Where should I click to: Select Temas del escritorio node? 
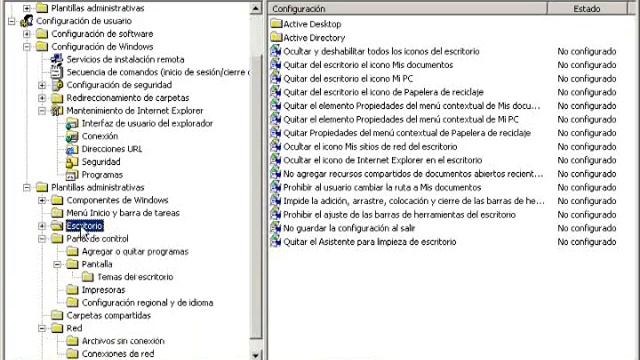click(135, 277)
